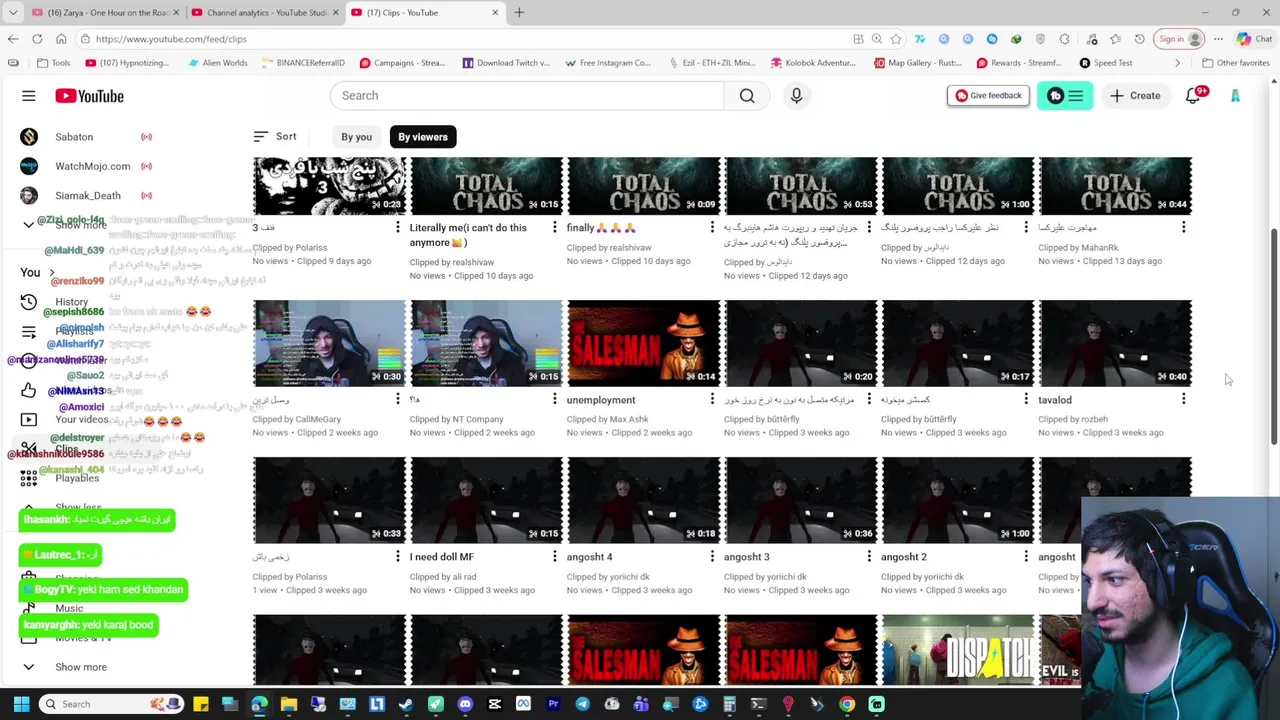Open options for 'finally' clip
This screenshot has height=720, width=1280.
pos(712,228)
